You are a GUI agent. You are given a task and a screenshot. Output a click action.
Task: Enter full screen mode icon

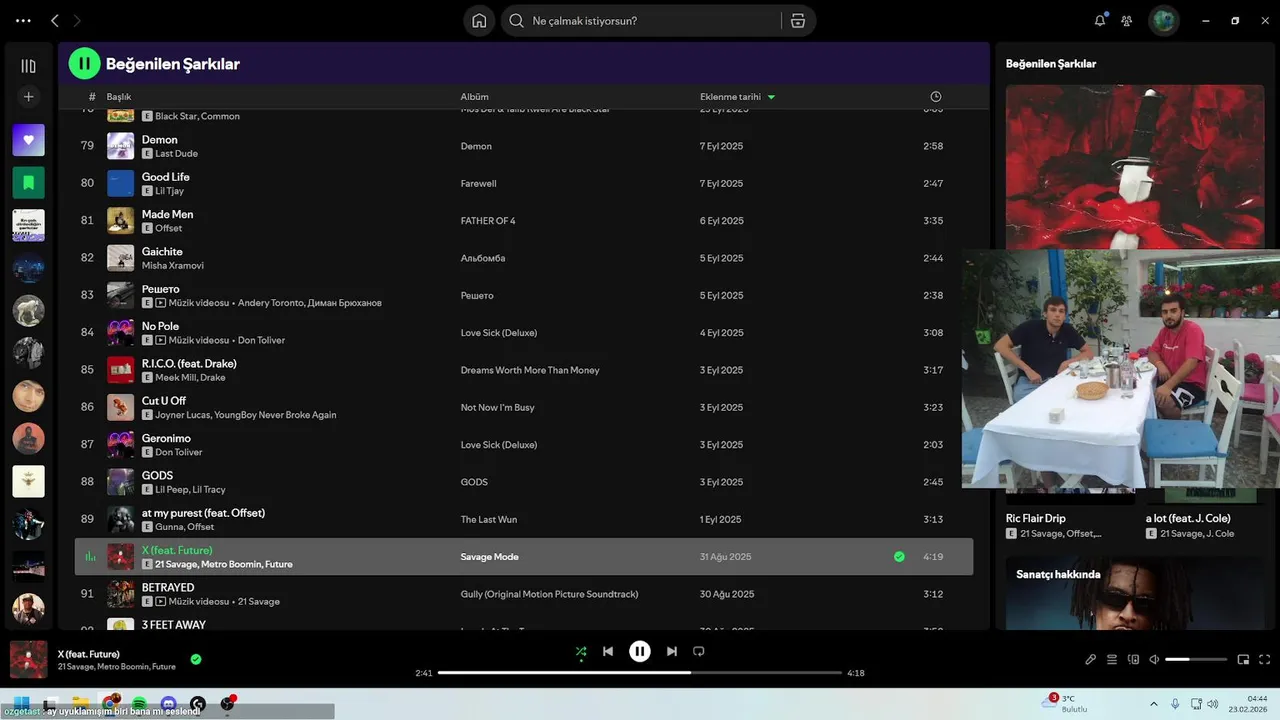click(x=1264, y=660)
